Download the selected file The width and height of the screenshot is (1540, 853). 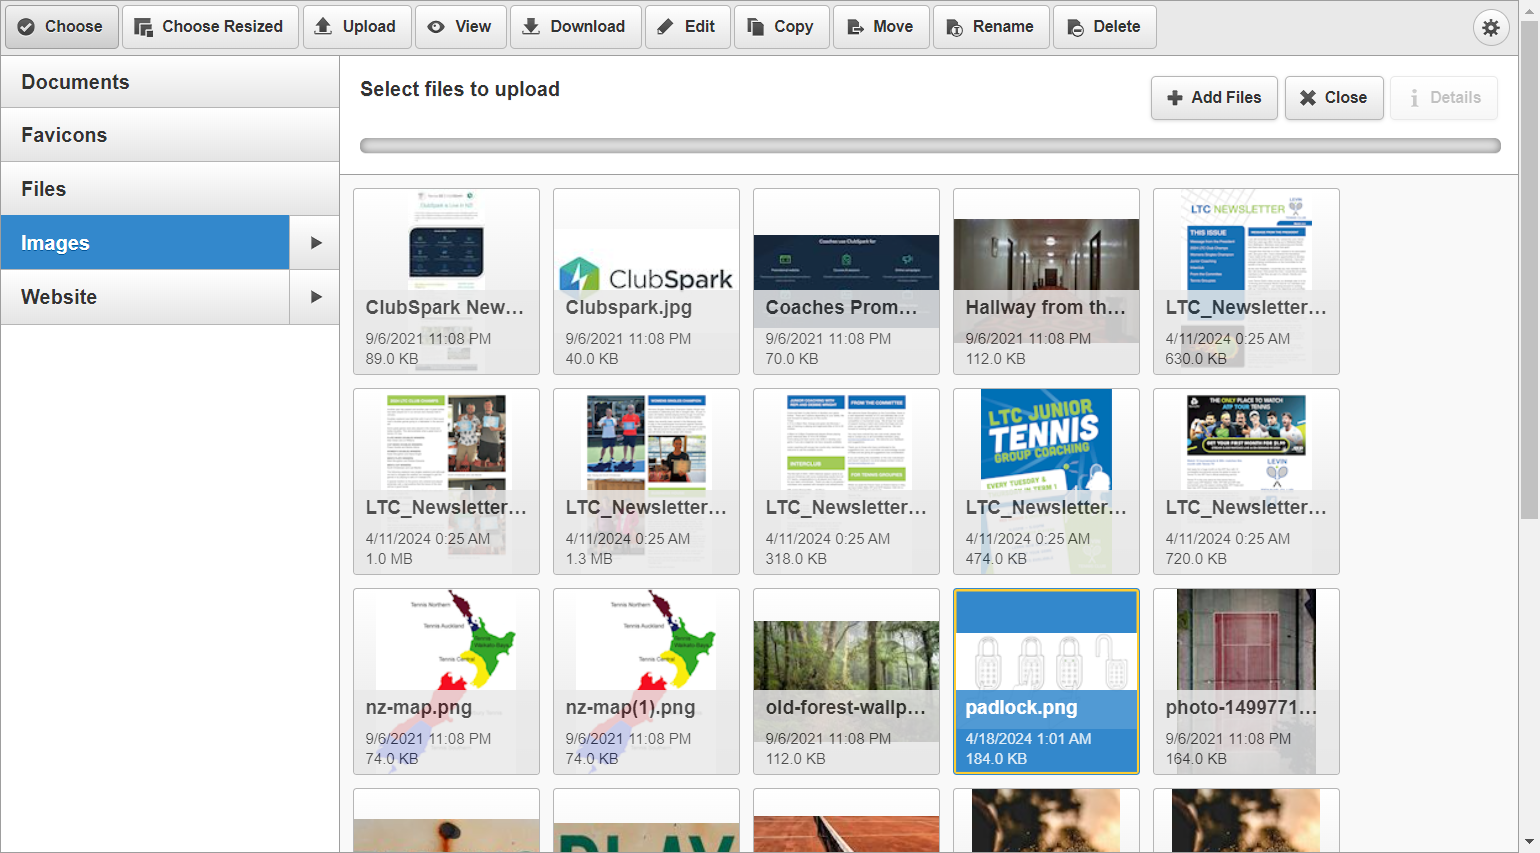[576, 27]
